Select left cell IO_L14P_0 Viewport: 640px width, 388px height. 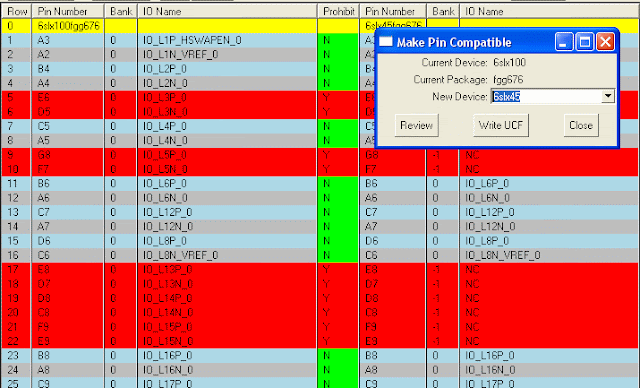coord(227,298)
